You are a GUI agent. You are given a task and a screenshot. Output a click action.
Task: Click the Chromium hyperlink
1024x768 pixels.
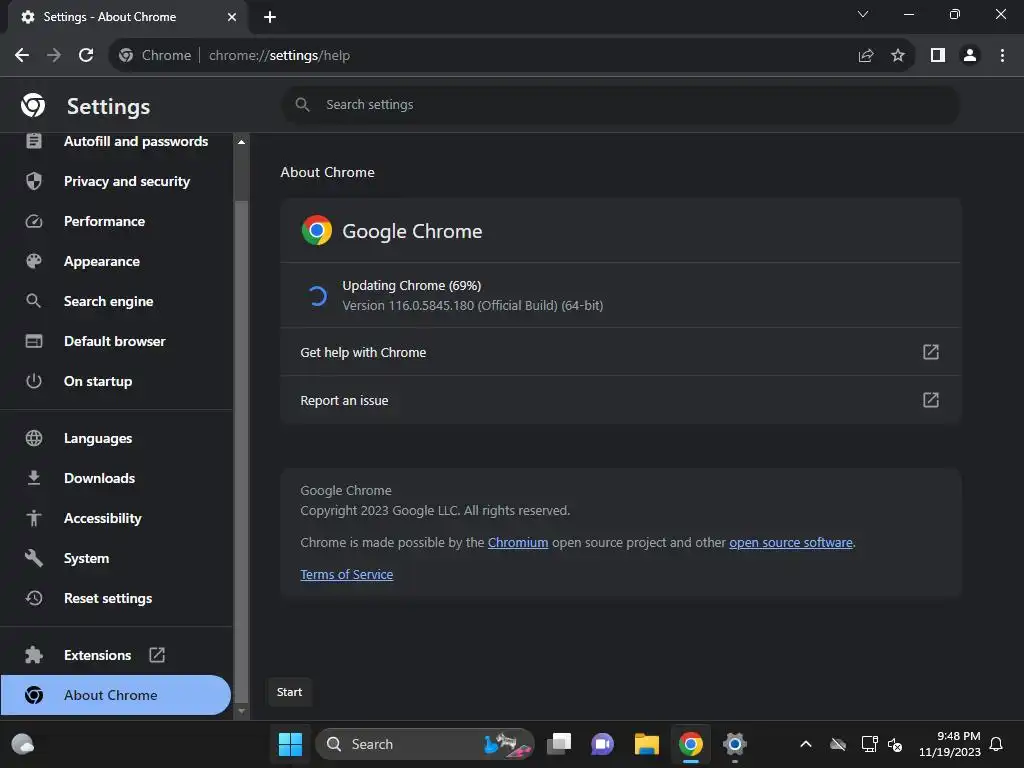(x=518, y=543)
